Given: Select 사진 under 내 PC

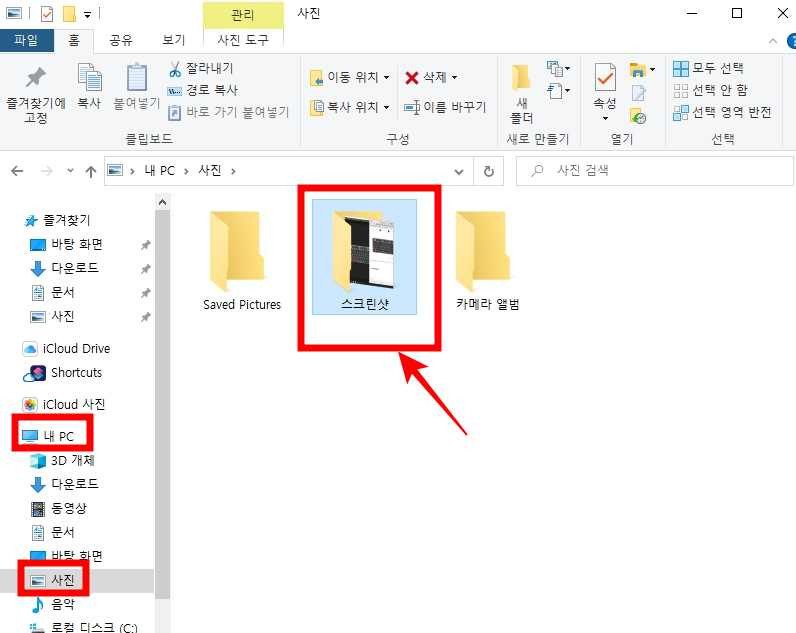Looking at the screenshot, I should pyautogui.click(x=62, y=580).
